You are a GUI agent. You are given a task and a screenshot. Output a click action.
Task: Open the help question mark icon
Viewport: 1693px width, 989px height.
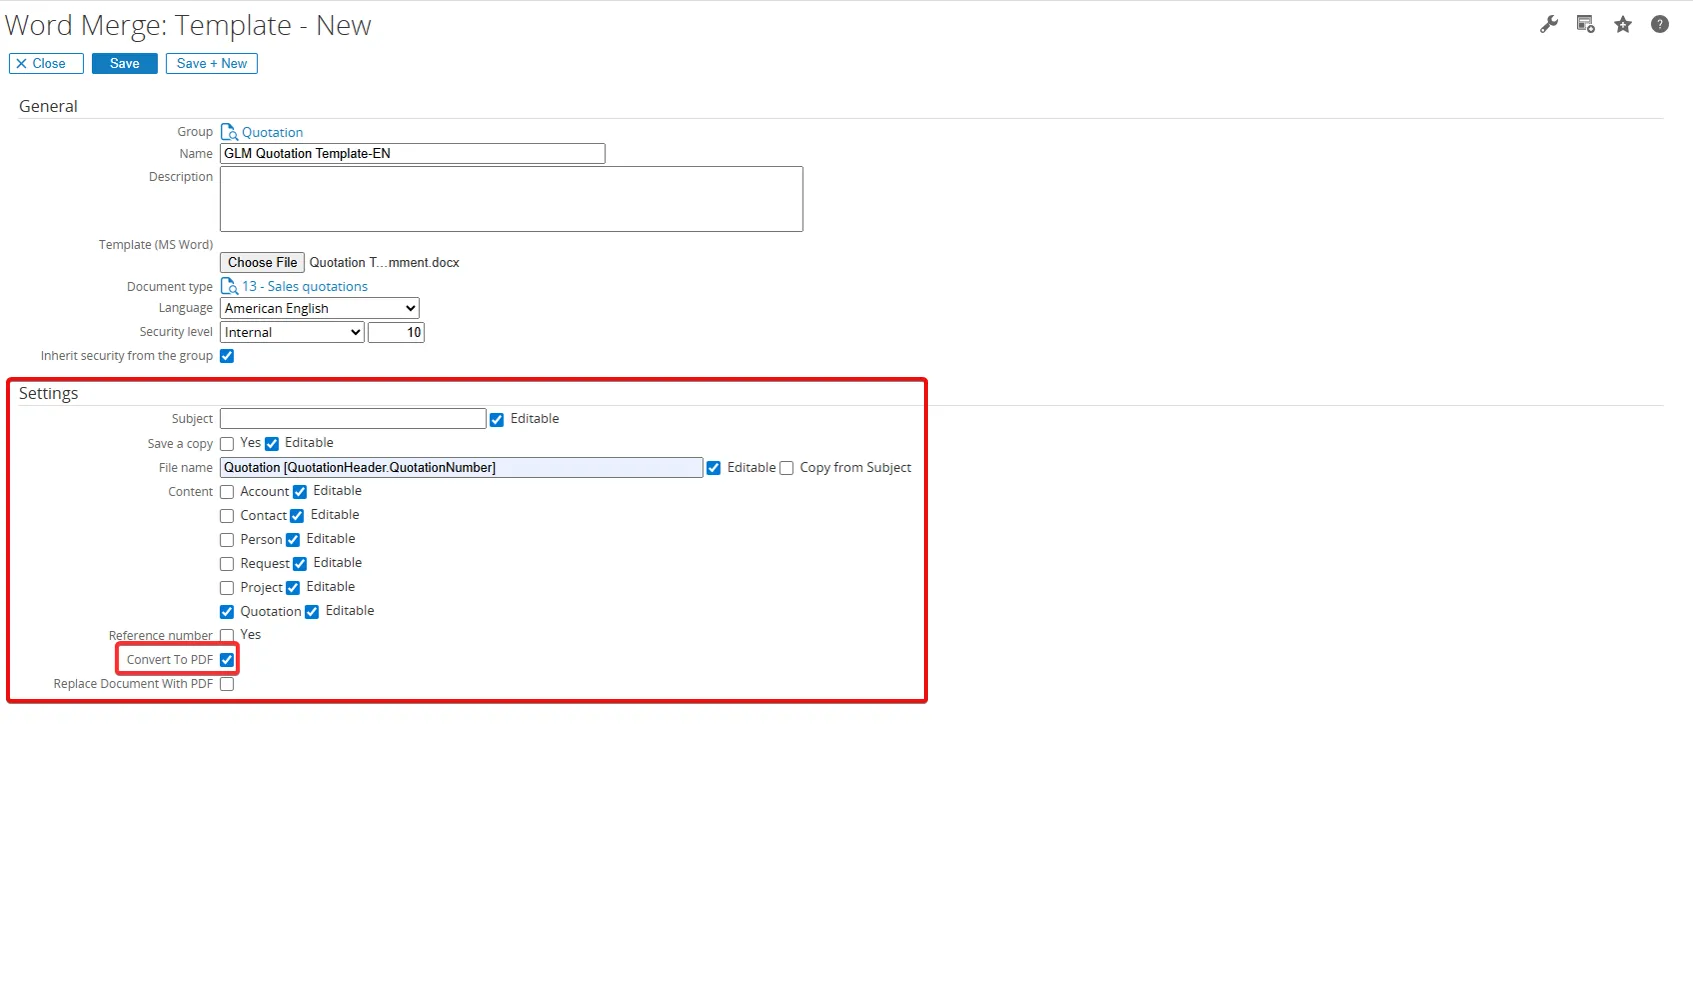[1659, 25]
